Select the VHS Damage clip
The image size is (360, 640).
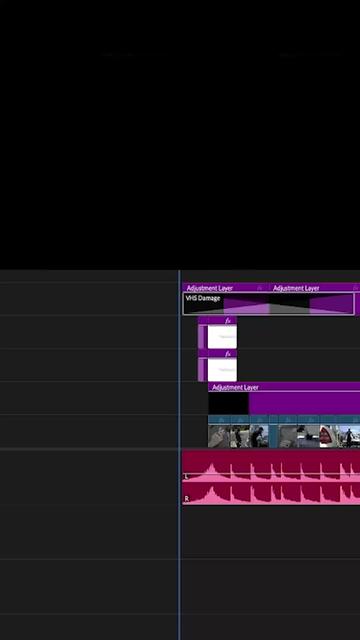[x=268, y=304]
